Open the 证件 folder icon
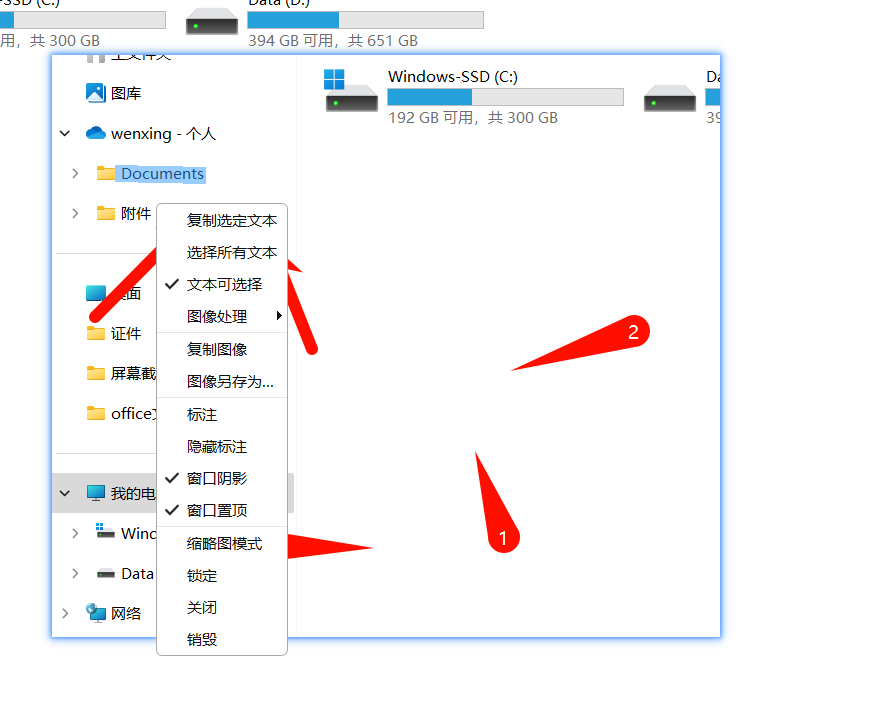Screen dimensions: 871x716 coord(96,333)
